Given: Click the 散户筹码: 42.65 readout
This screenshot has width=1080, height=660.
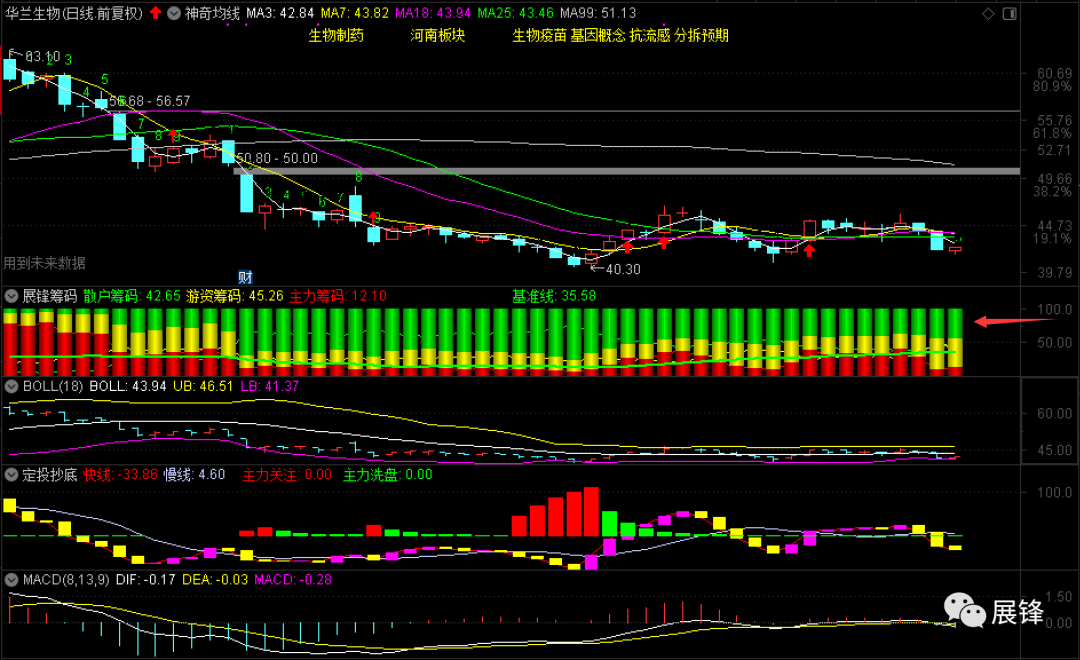Looking at the screenshot, I should click(132, 296).
